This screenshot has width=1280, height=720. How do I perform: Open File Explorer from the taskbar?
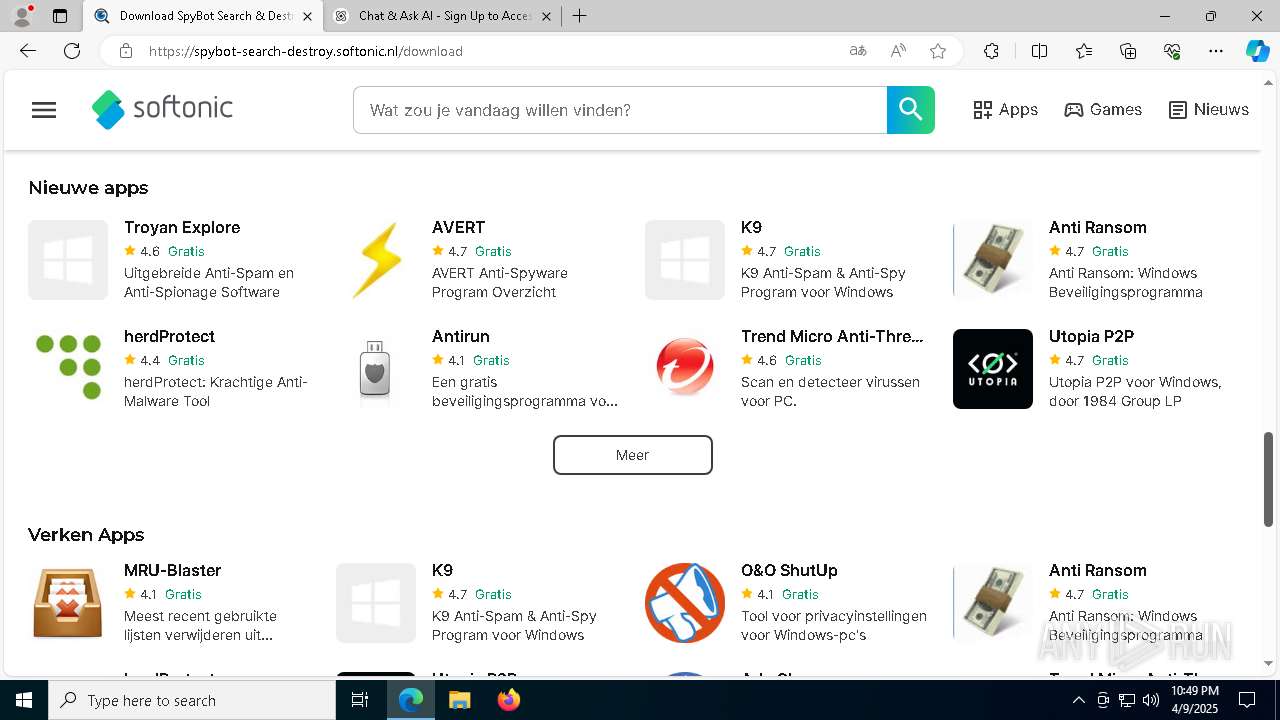[x=459, y=700]
